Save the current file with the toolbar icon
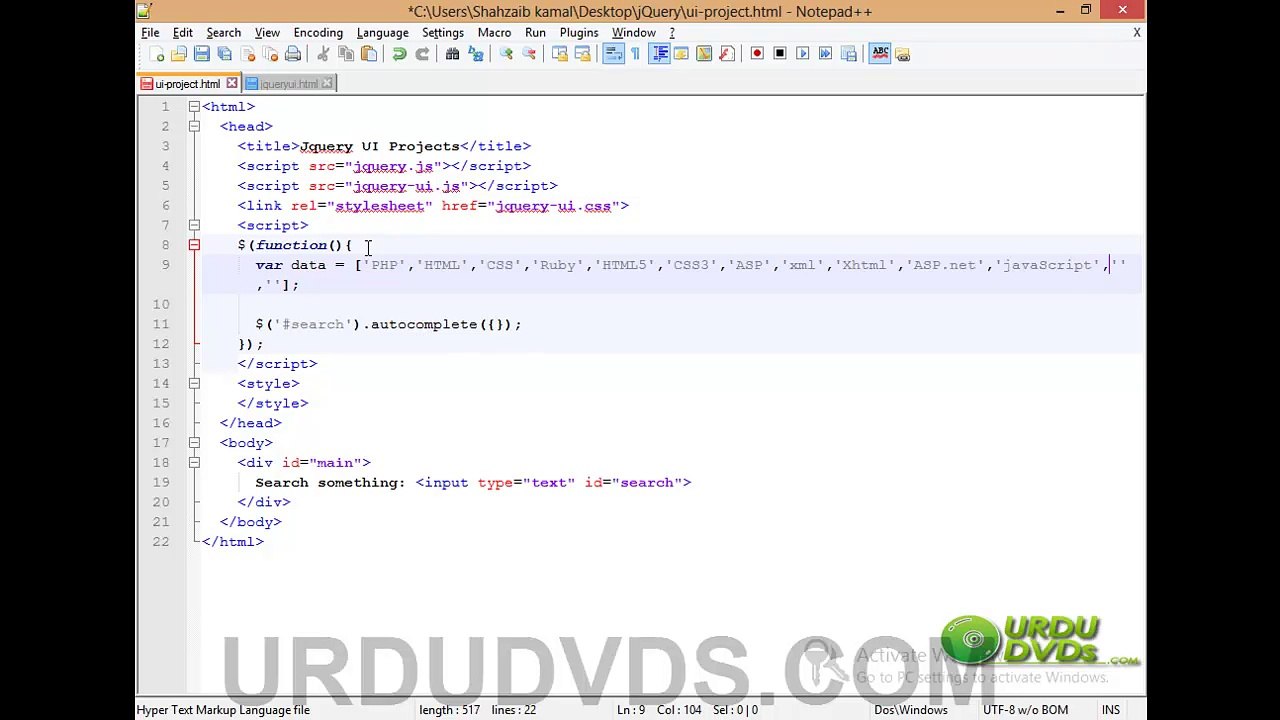The height and width of the screenshot is (720, 1280). coord(202,54)
